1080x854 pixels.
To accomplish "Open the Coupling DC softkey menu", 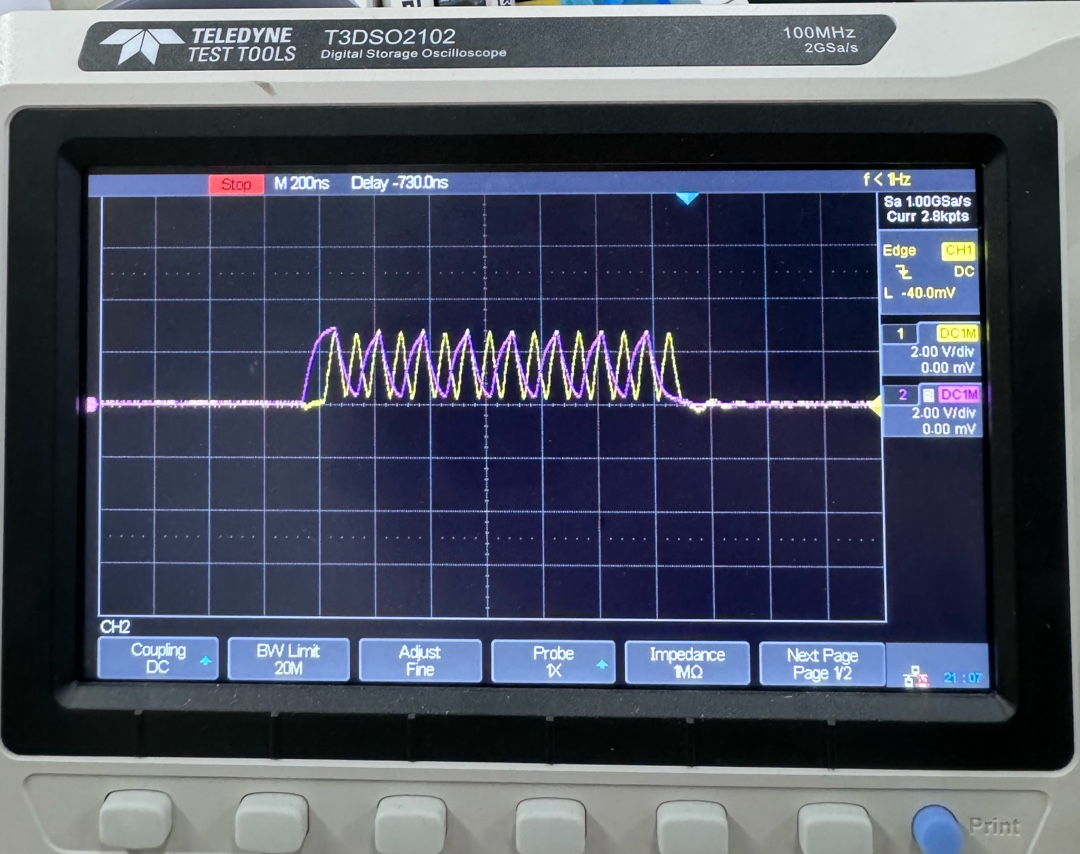I will click(x=158, y=660).
